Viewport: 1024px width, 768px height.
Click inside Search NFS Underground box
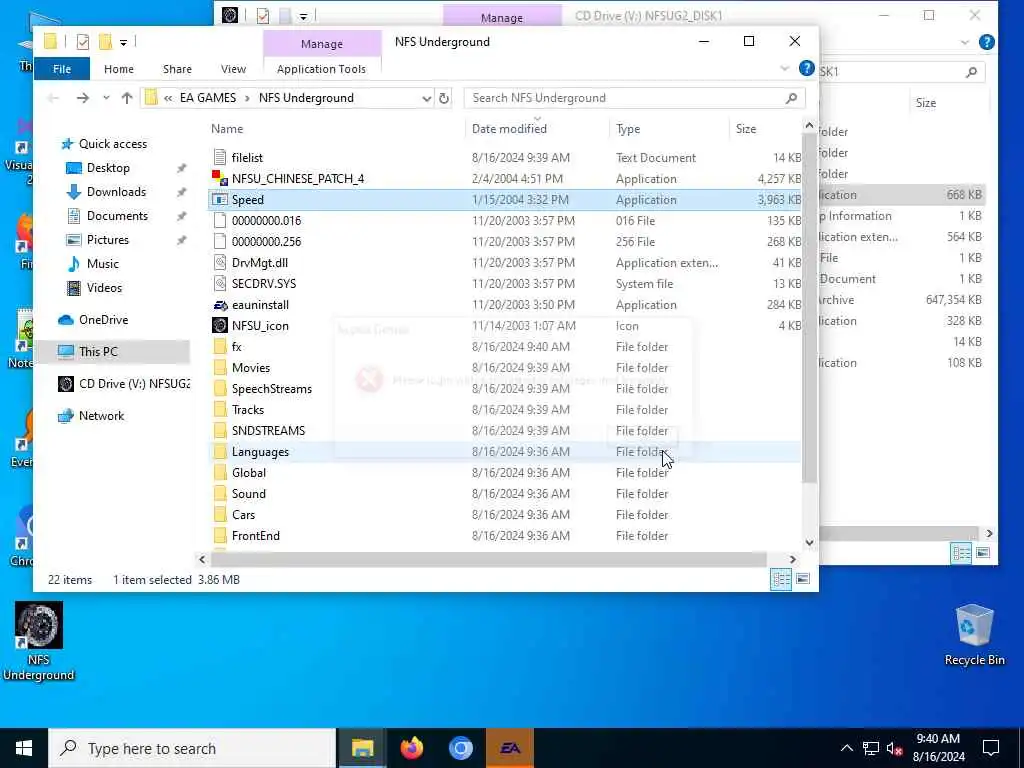(634, 98)
